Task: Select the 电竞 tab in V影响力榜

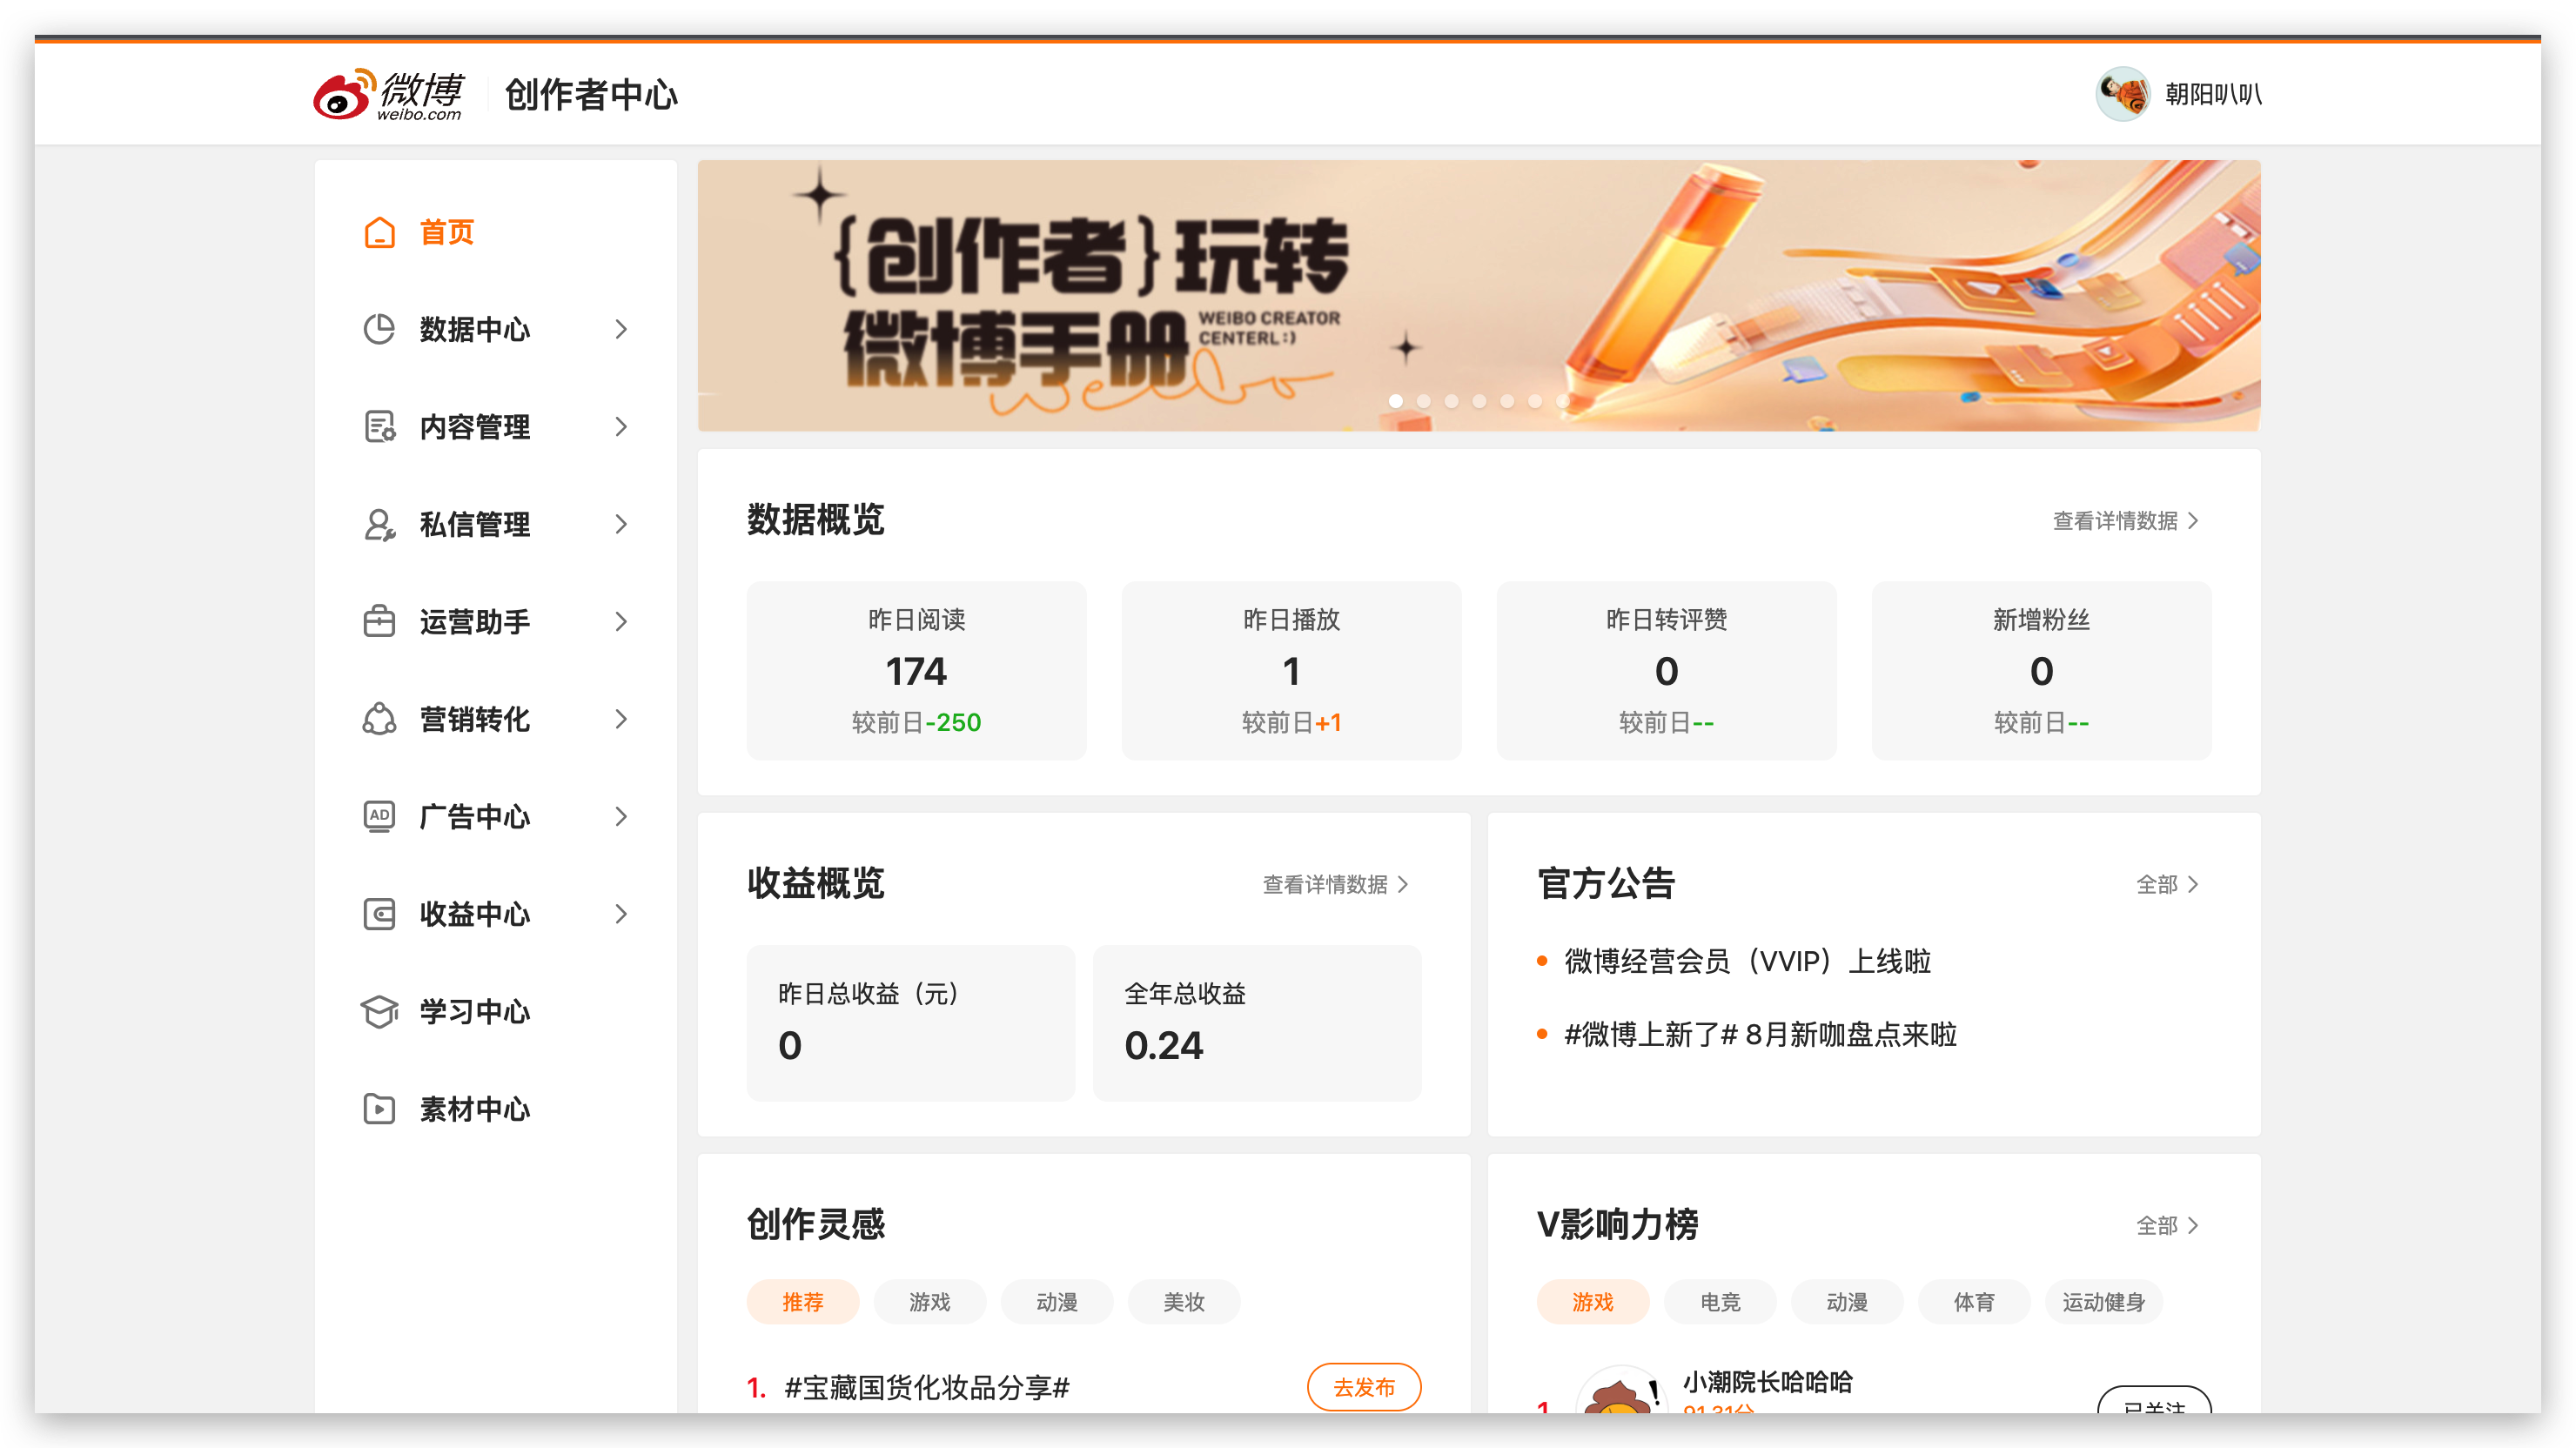Action: (x=1720, y=1302)
